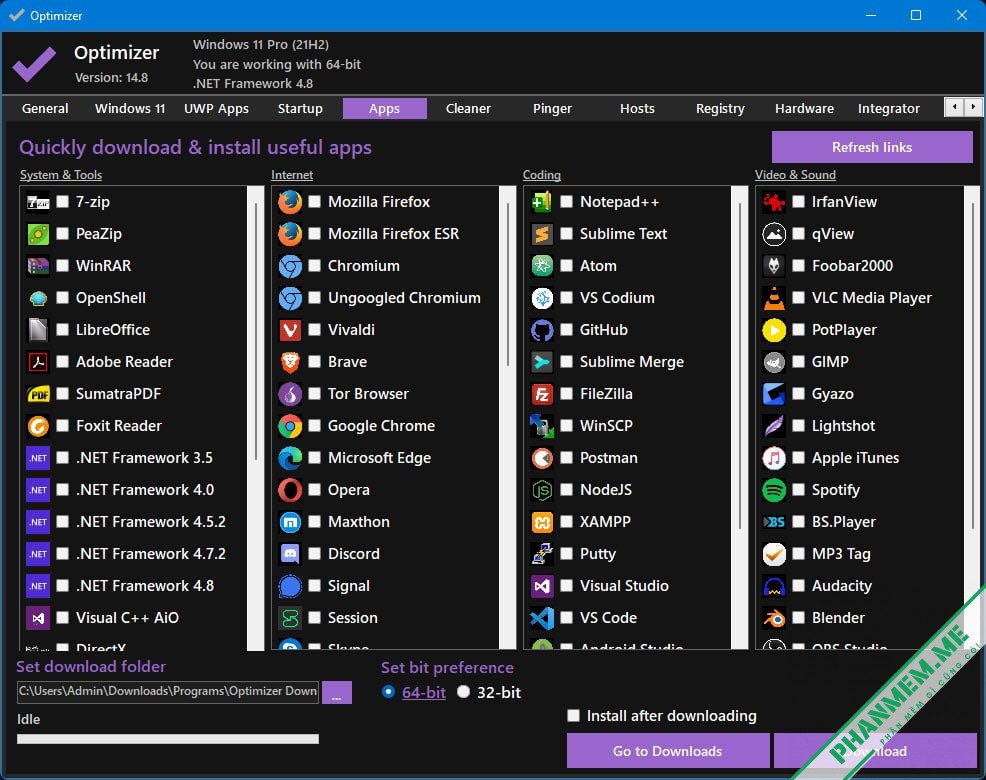Viewport: 986px width, 780px height.
Task: Switch to the Registry tab
Action: point(720,108)
